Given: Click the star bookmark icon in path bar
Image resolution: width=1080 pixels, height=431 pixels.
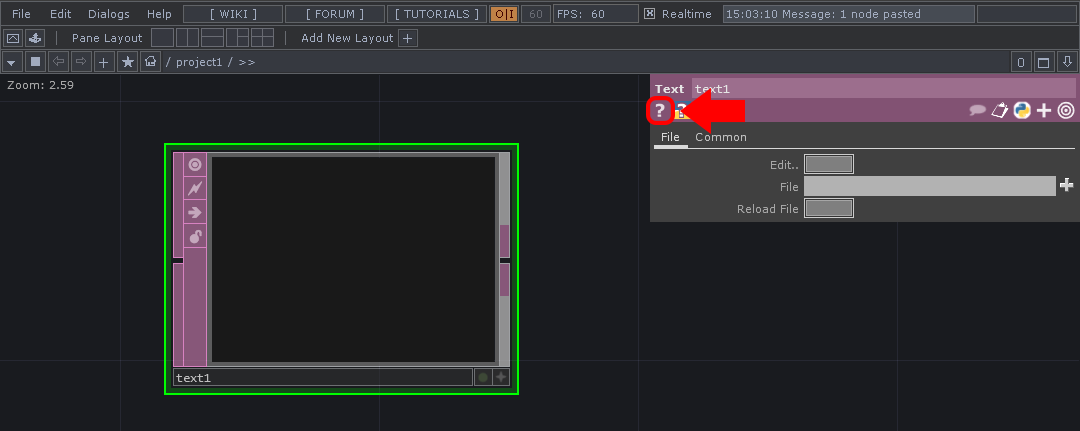Looking at the screenshot, I should tap(127, 62).
